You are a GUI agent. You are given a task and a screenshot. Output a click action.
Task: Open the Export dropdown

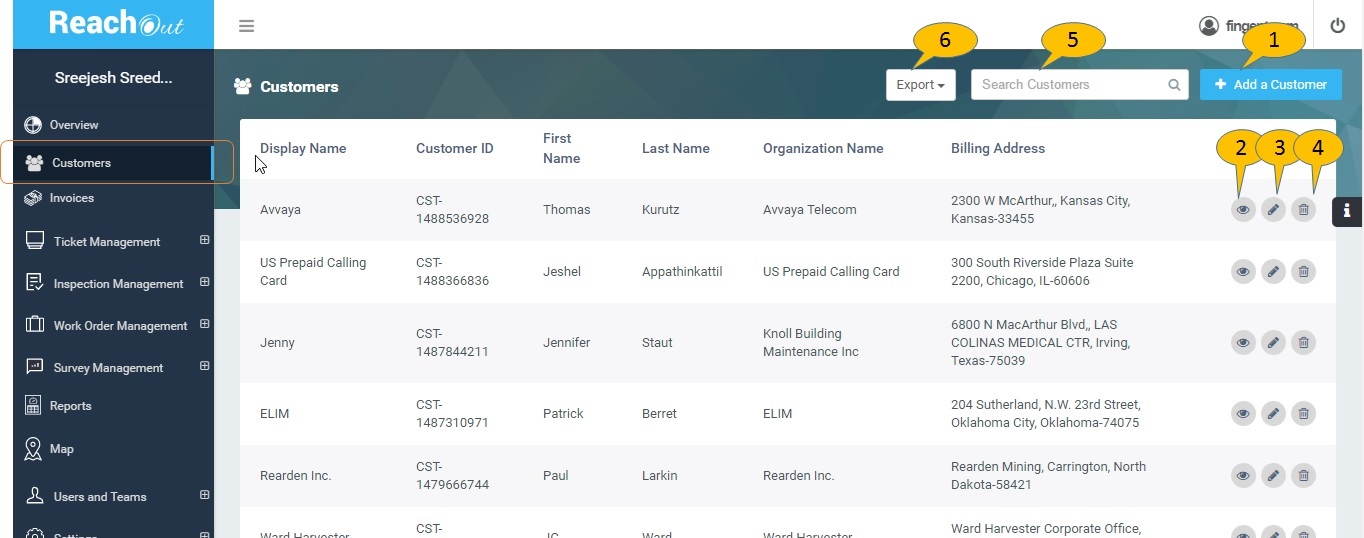pyautogui.click(x=920, y=85)
